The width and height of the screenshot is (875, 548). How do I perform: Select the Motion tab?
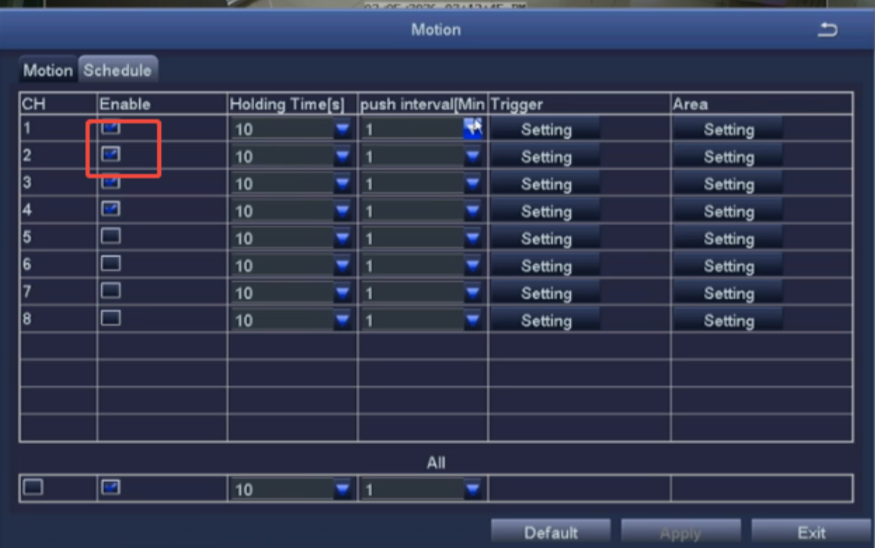click(48, 71)
